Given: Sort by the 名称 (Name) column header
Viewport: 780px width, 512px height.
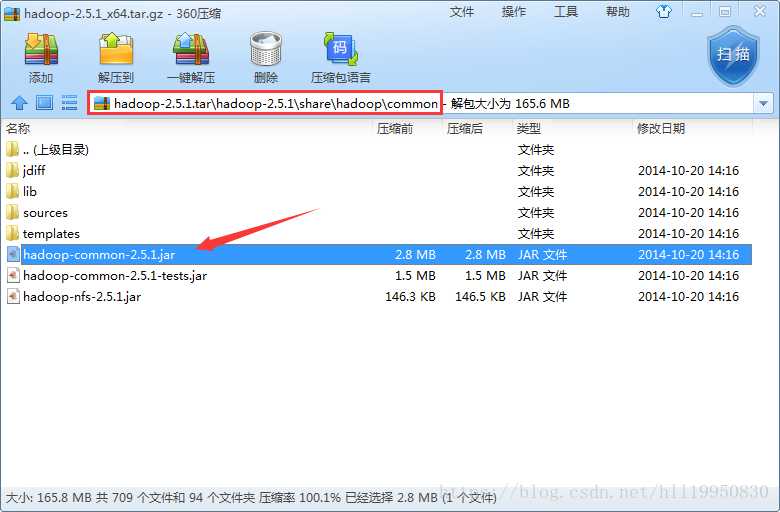Looking at the screenshot, I should click(18, 129).
